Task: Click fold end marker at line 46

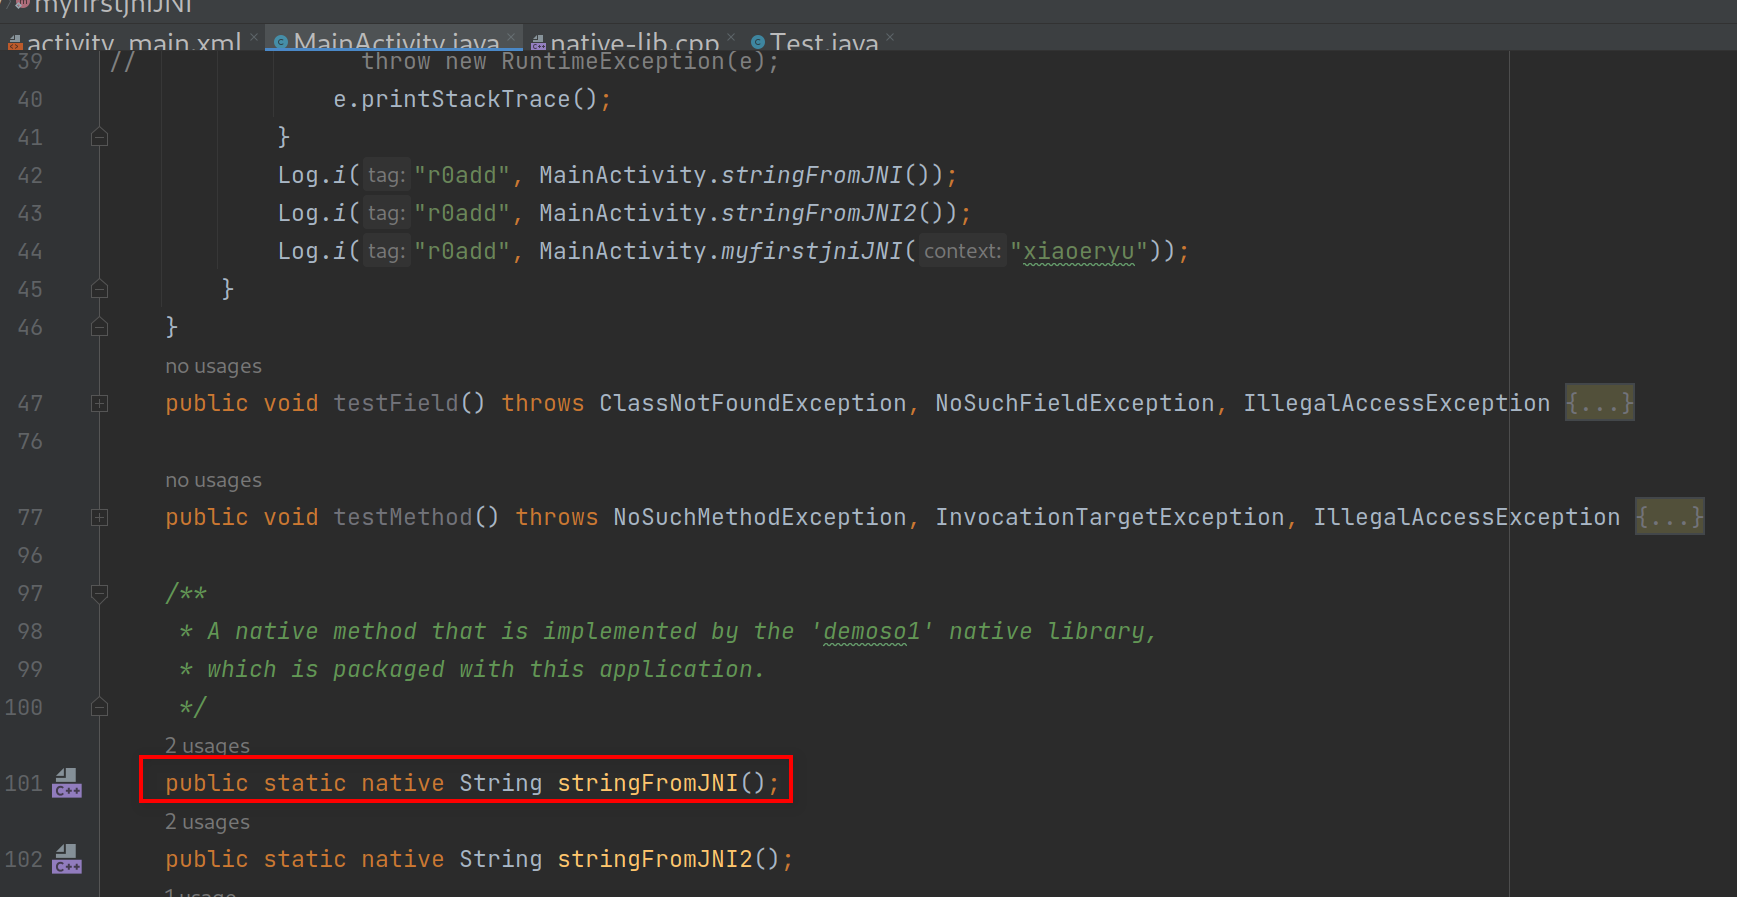Action: coord(99,327)
